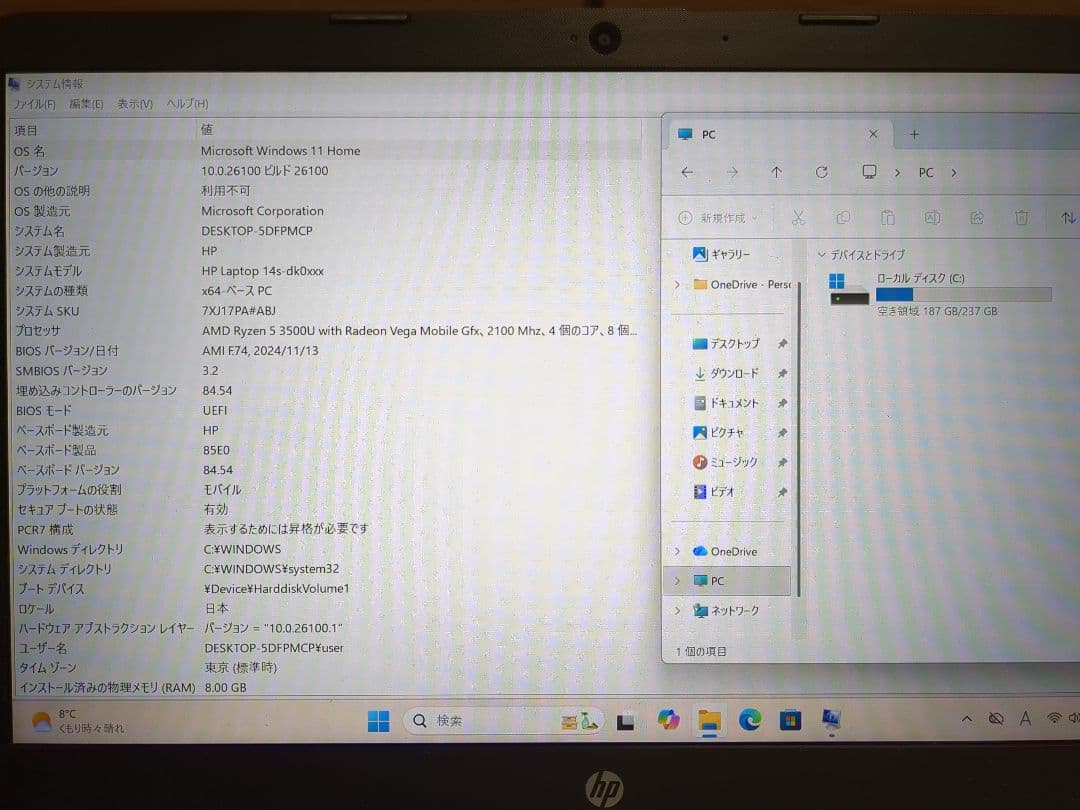The height and width of the screenshot is (810, 1080).
Task: Open the ファイル menu in システム情報
Action: pyautogui.click(x=32, y=103)
